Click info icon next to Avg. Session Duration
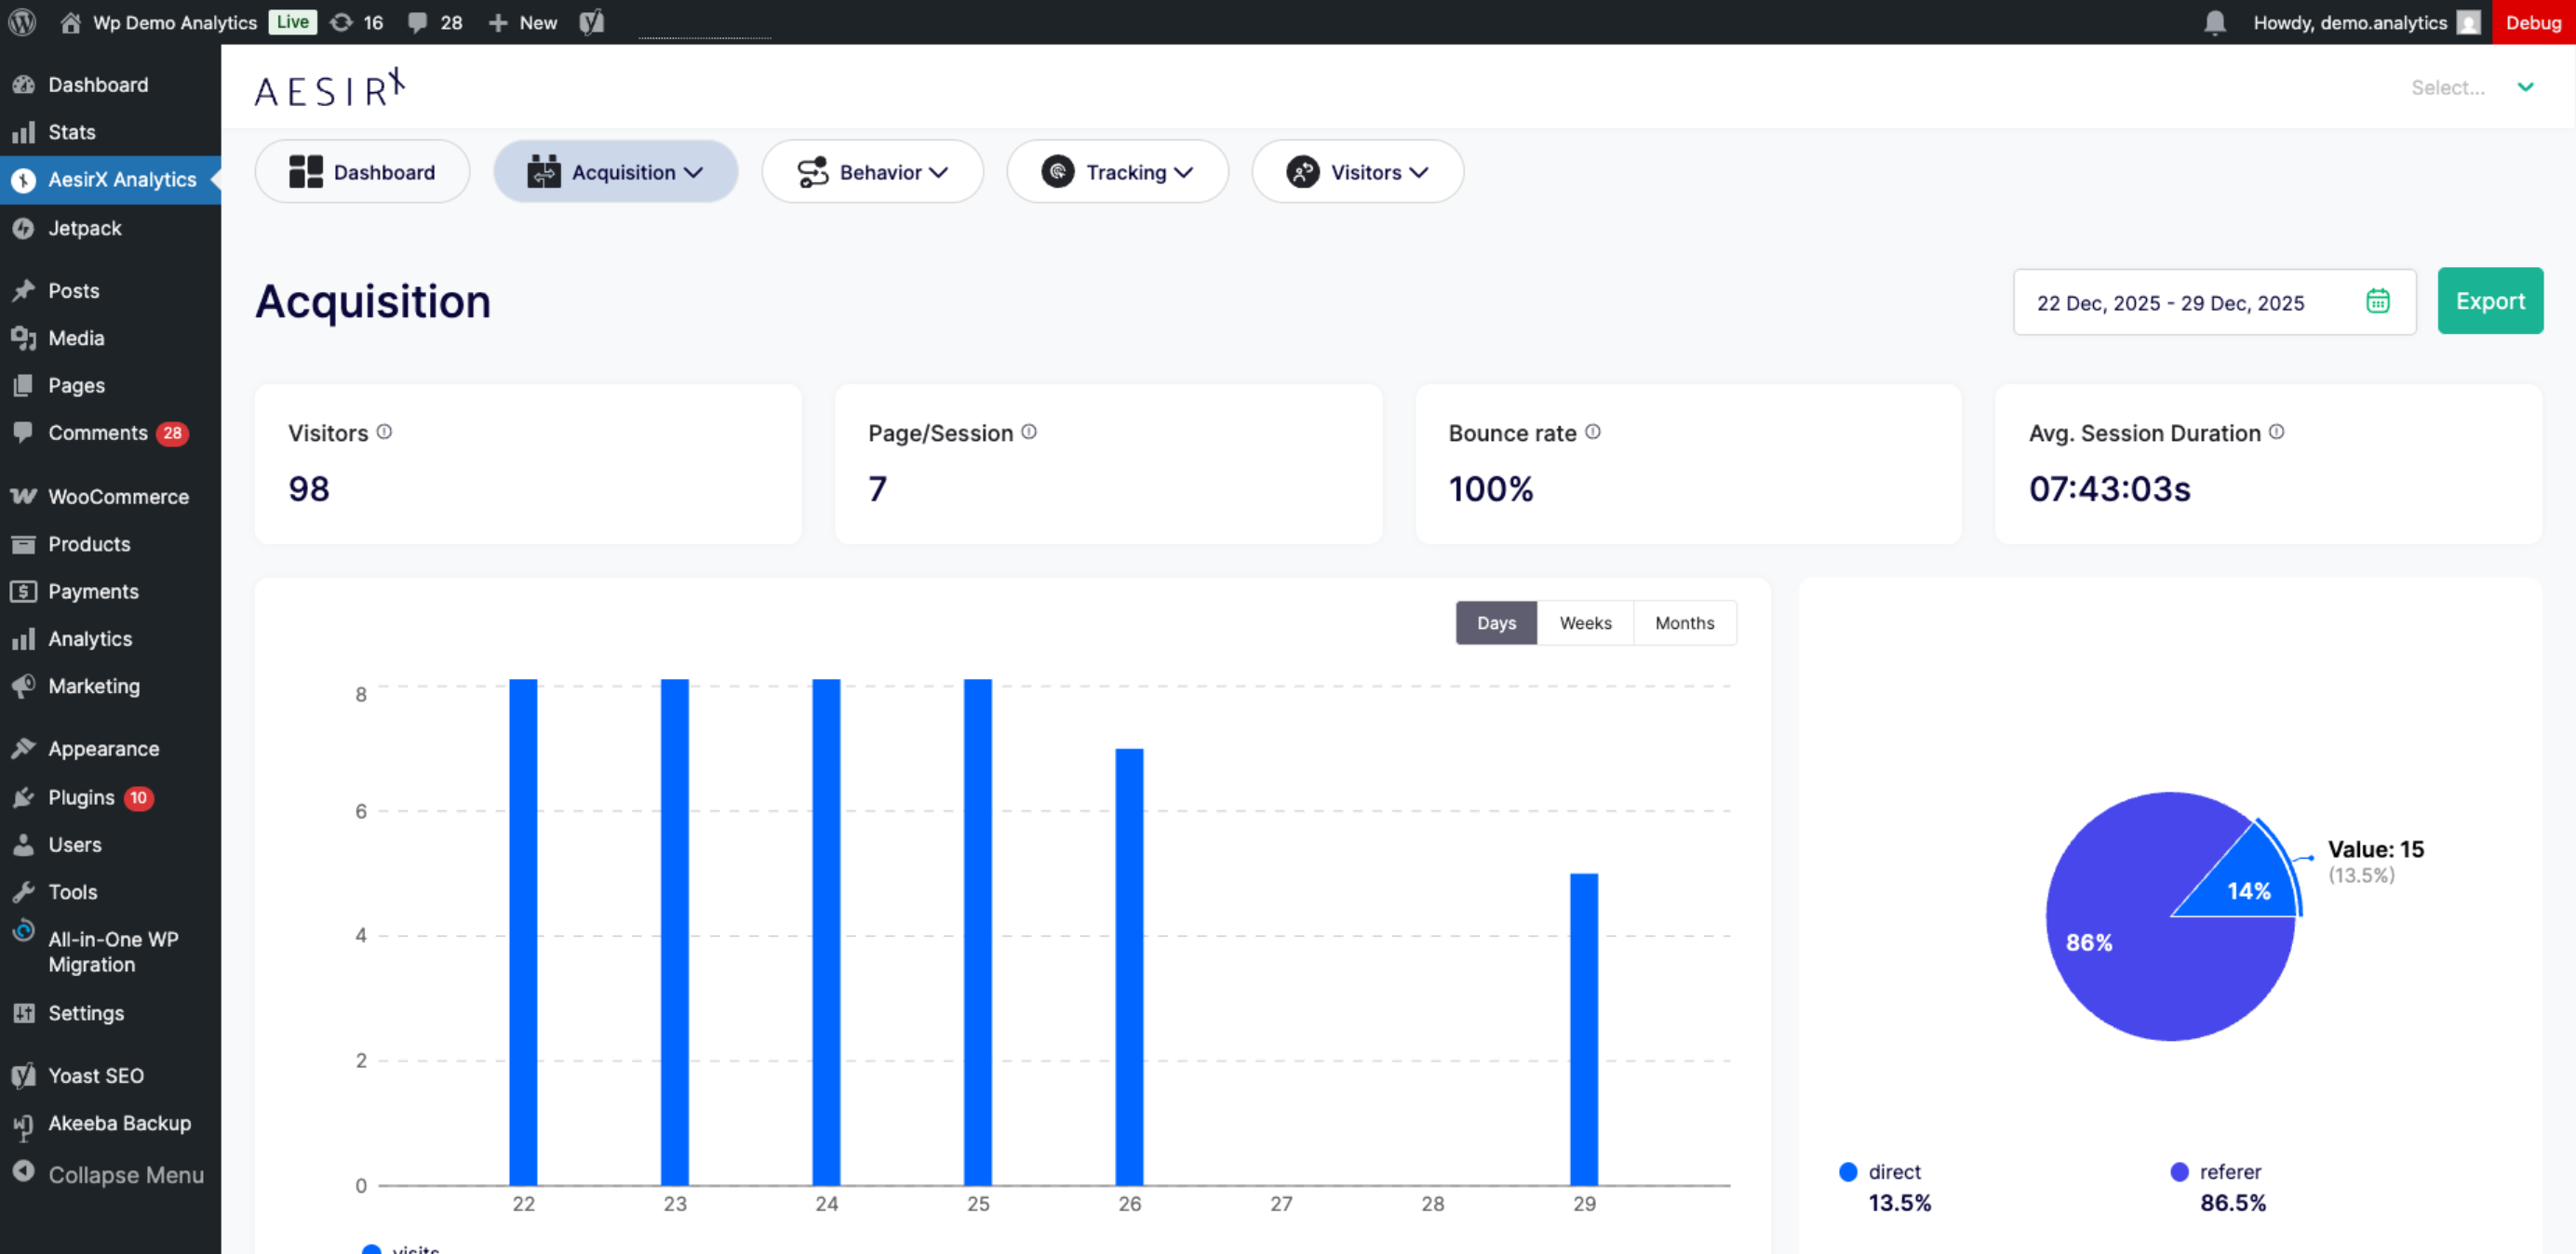Screen dimensions: 2576x1254 point(2276,432)
